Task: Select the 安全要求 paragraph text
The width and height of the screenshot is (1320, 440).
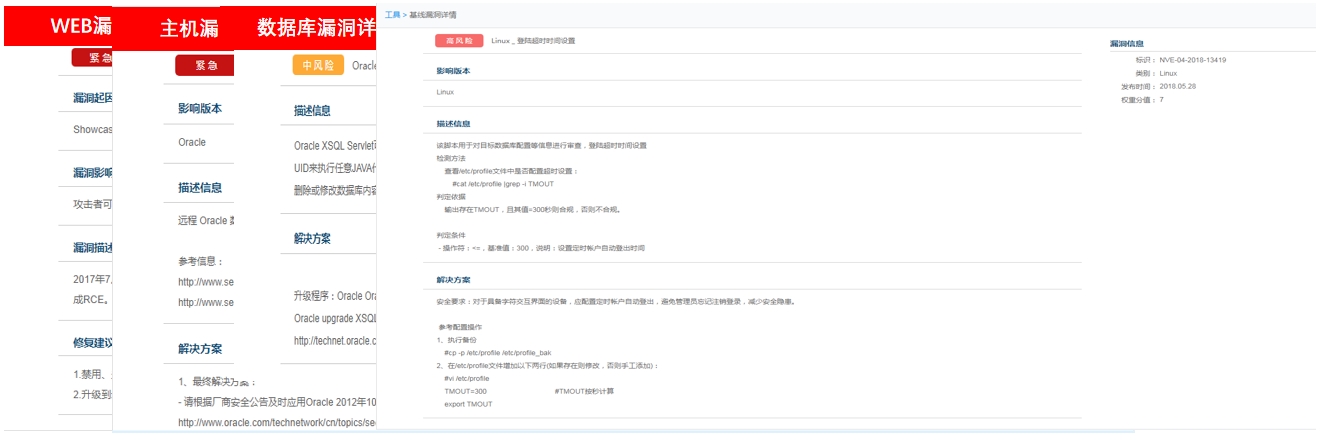Action: coord(616,301)
